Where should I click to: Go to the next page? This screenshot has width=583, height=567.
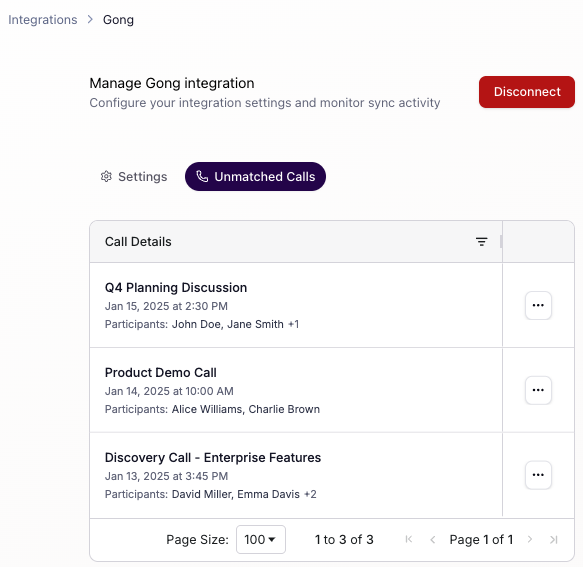coord(530,539)
